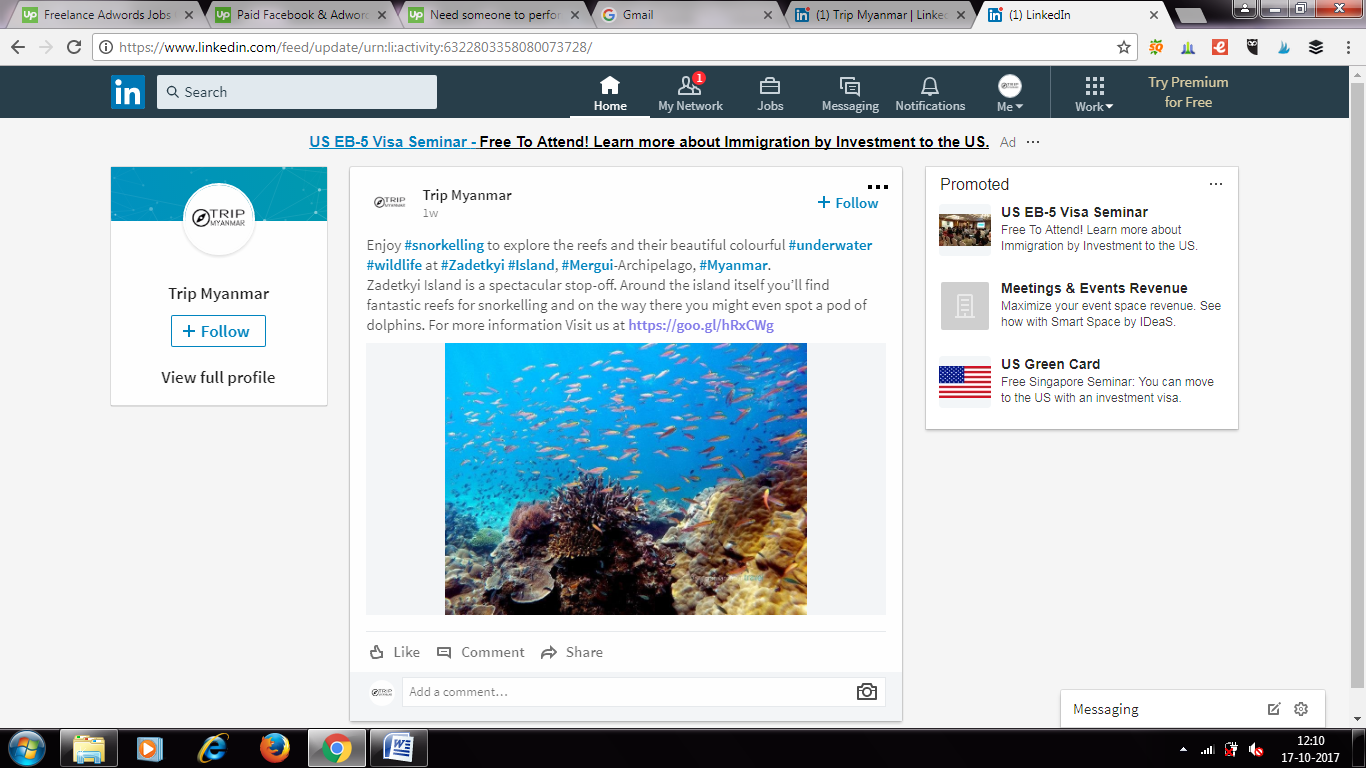Screen dimensions: 1366x768
Task: Open the Messaging nav icon
Action: [x=850, y=93]
